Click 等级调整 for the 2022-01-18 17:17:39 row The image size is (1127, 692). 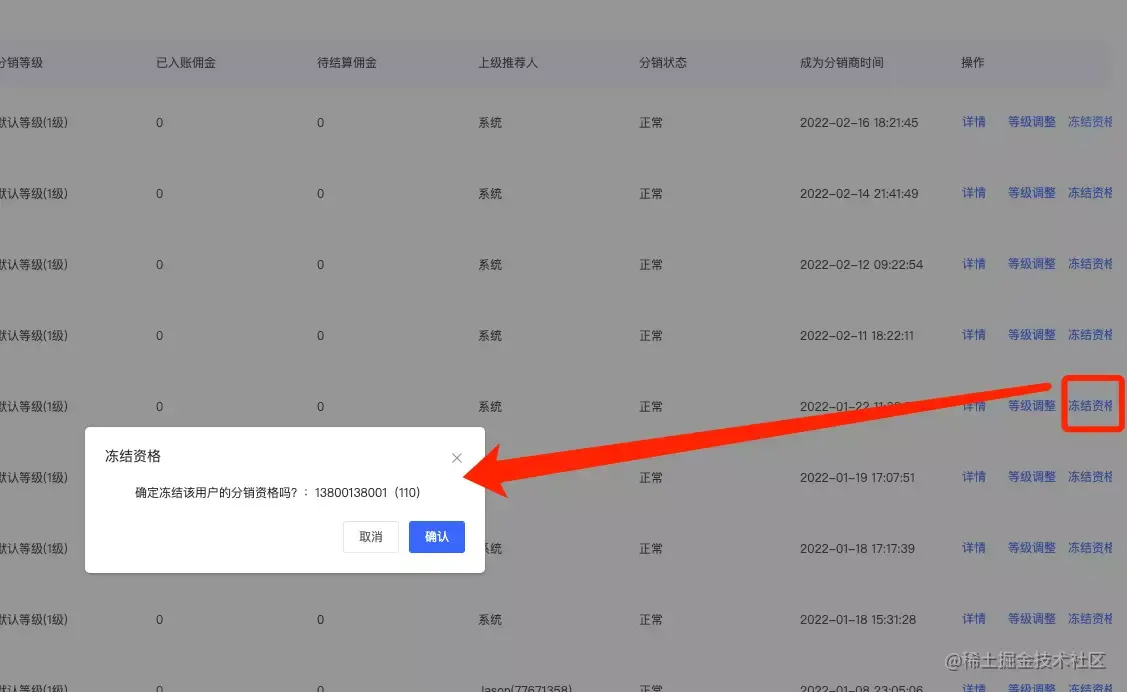(x=1031, y=548)
